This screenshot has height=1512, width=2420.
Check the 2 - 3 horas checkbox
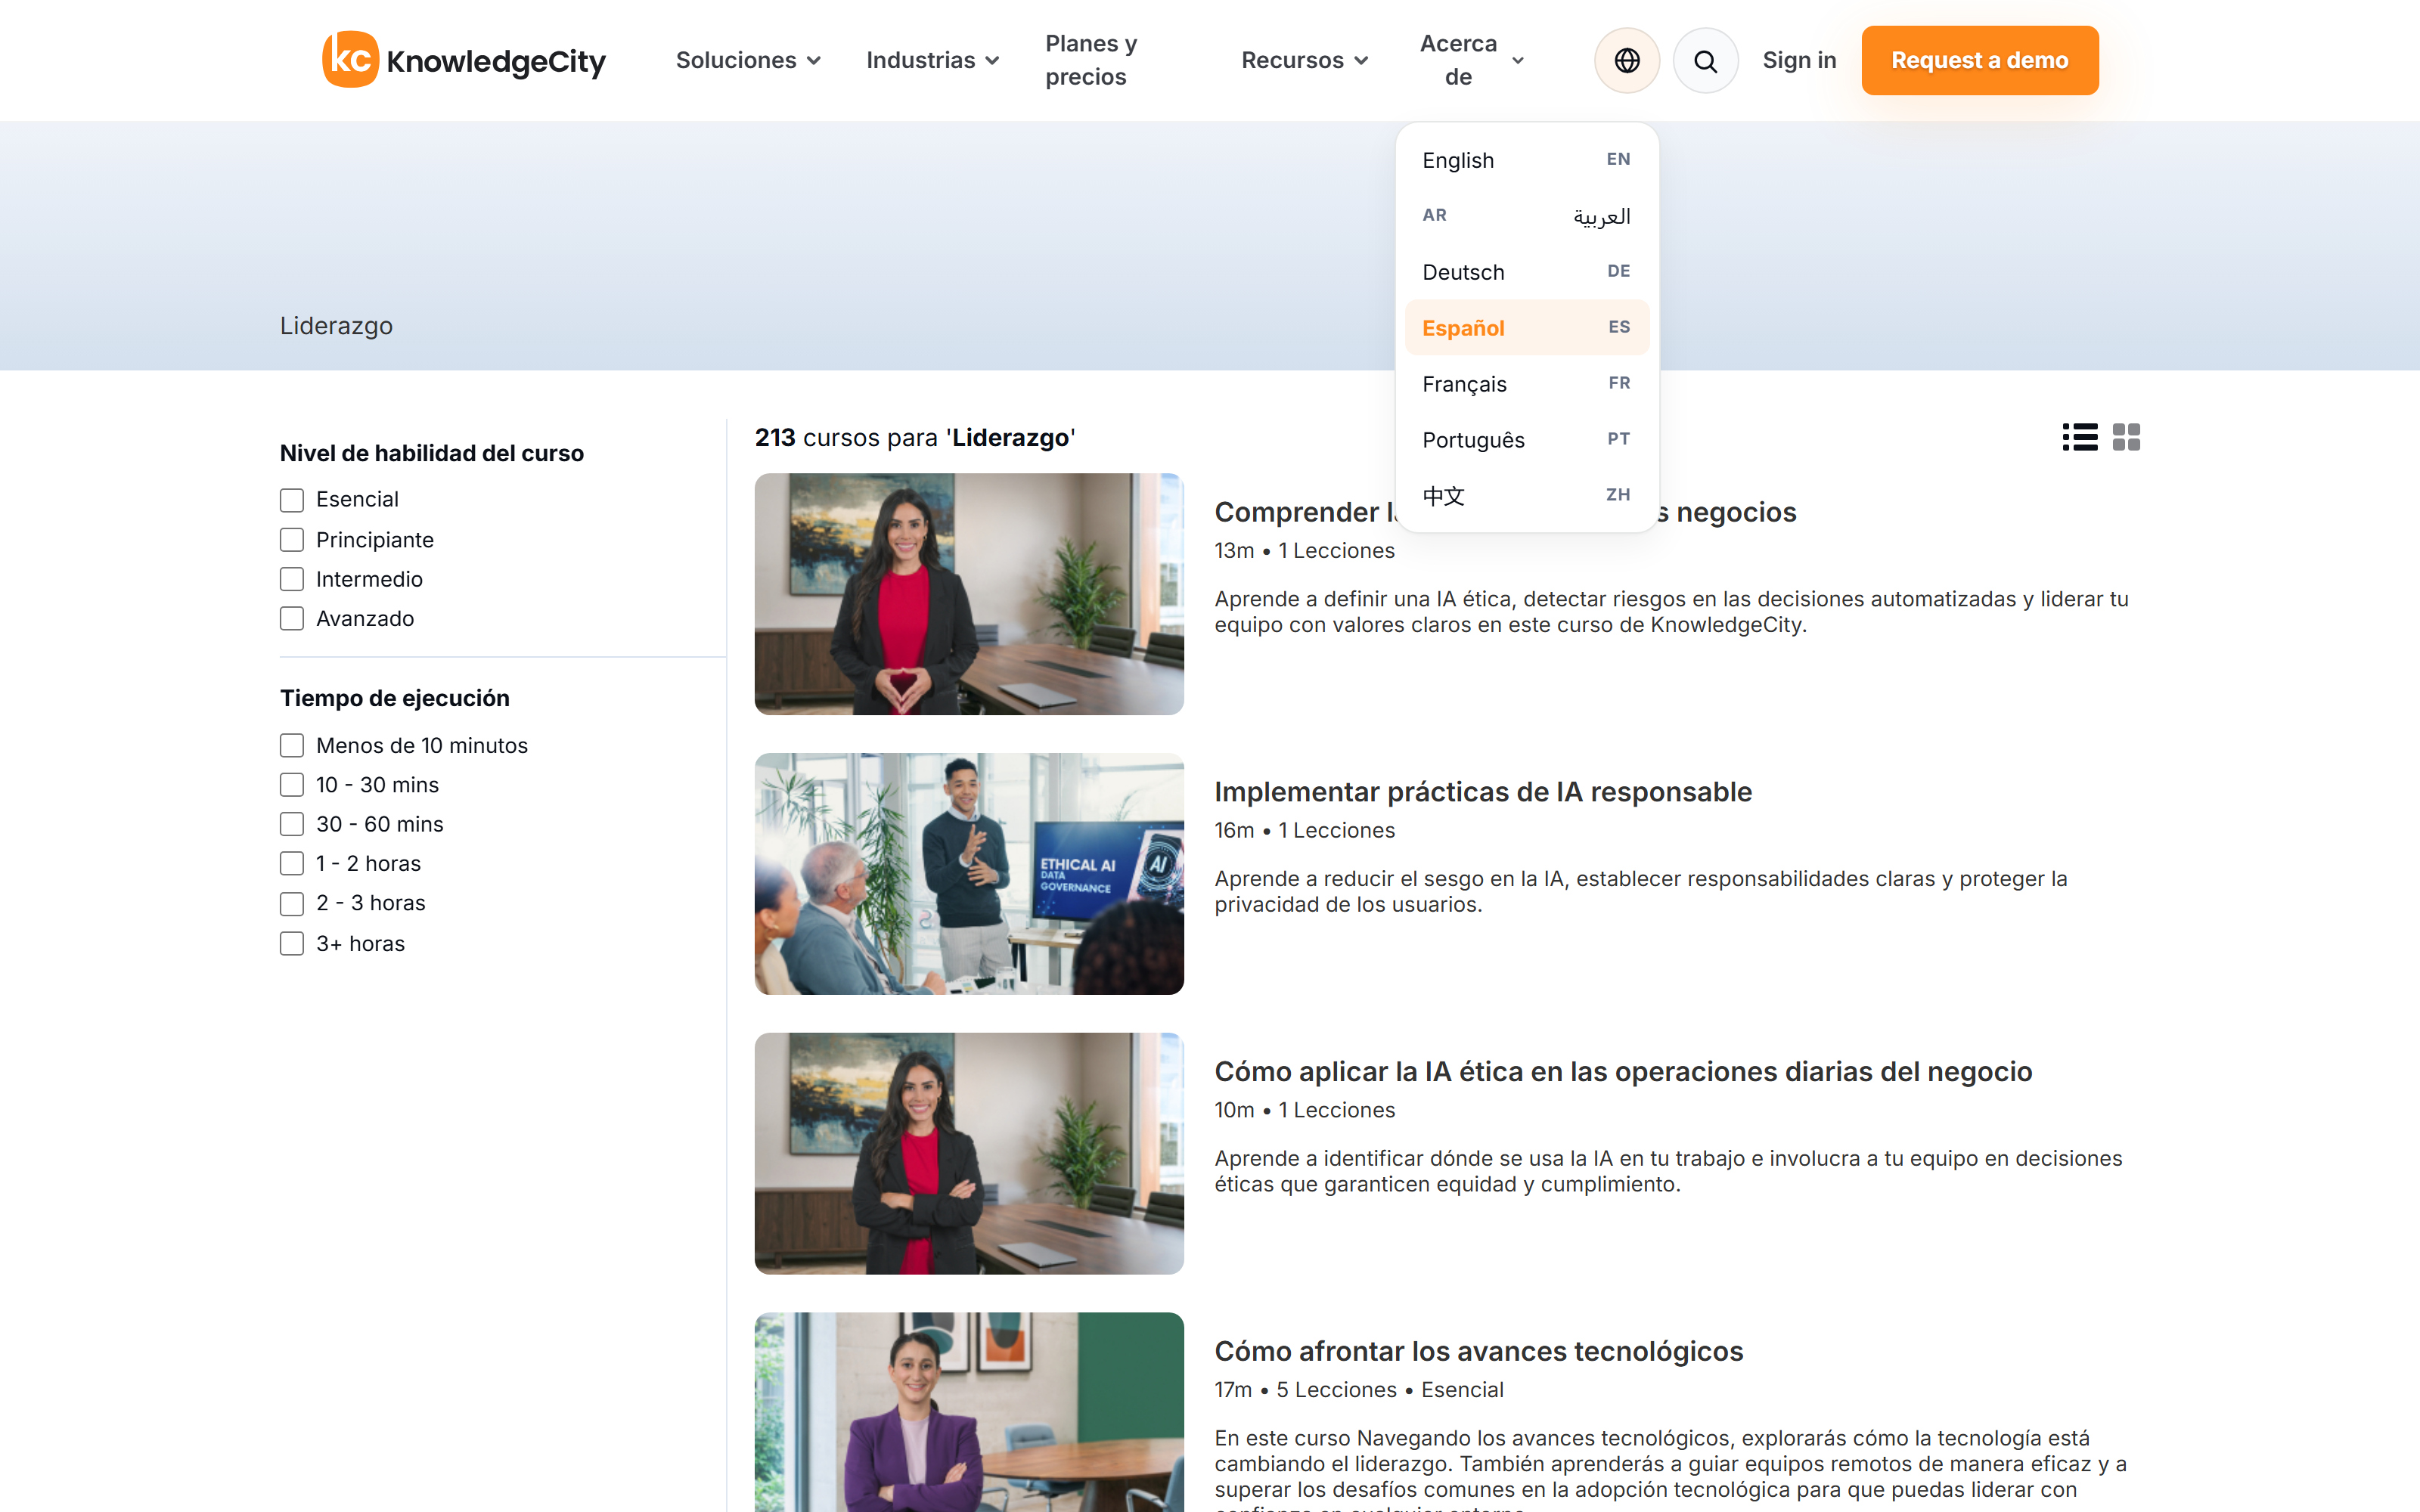click(292, 904)
